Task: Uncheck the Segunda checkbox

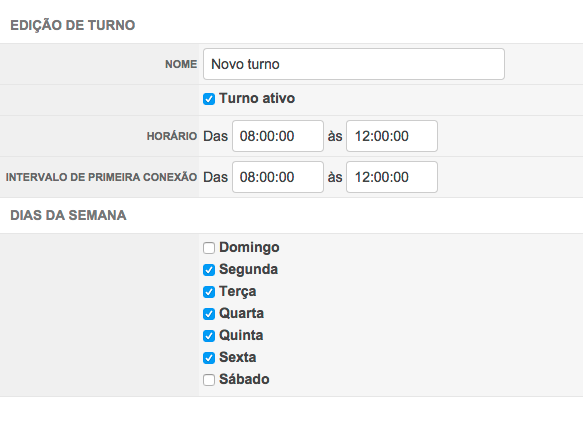Action: click(209, 270)
